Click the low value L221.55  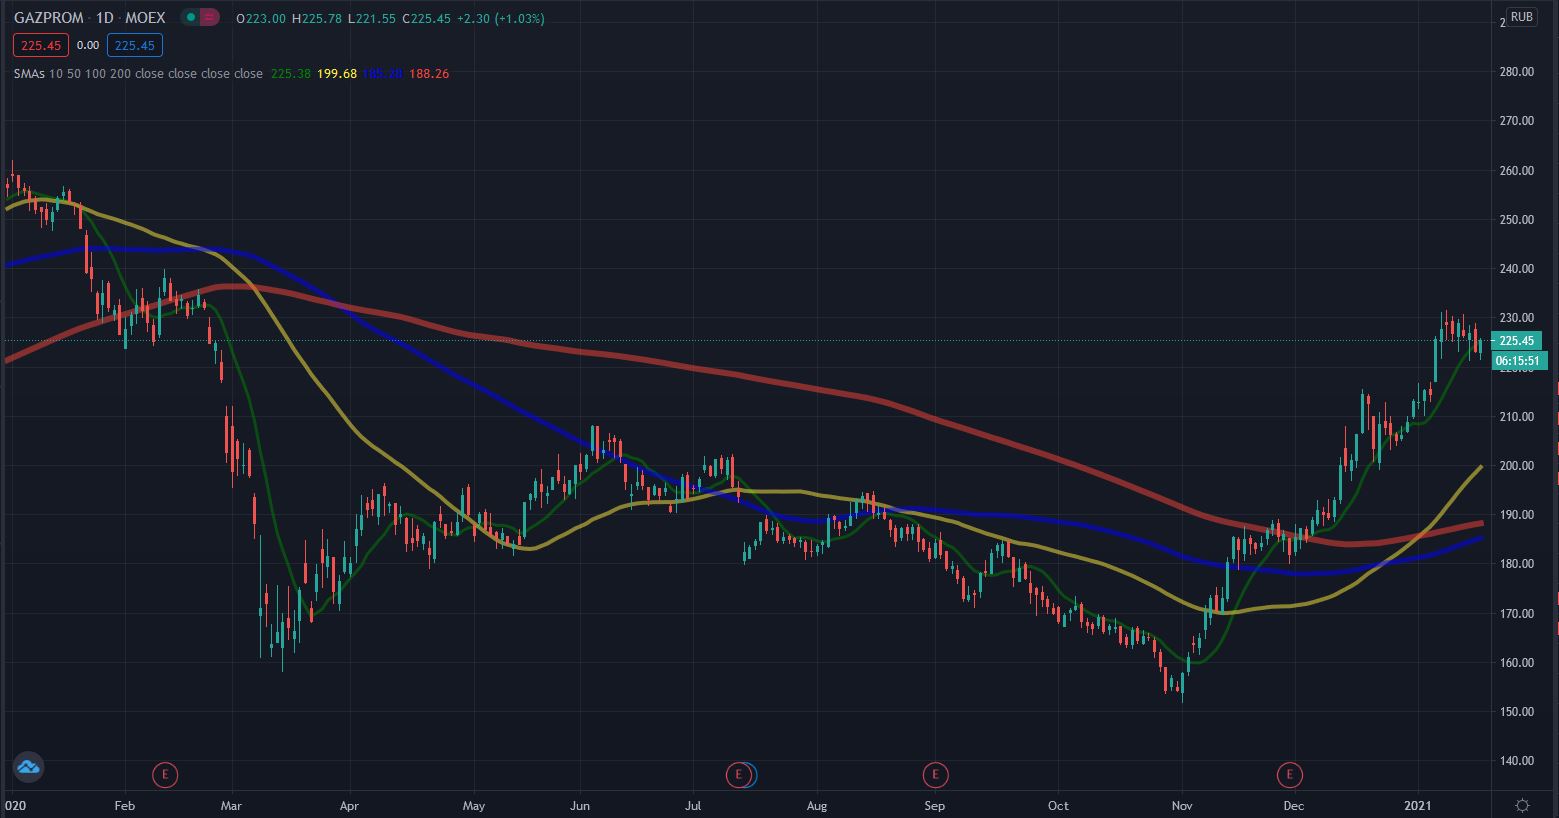coord(372,19)
